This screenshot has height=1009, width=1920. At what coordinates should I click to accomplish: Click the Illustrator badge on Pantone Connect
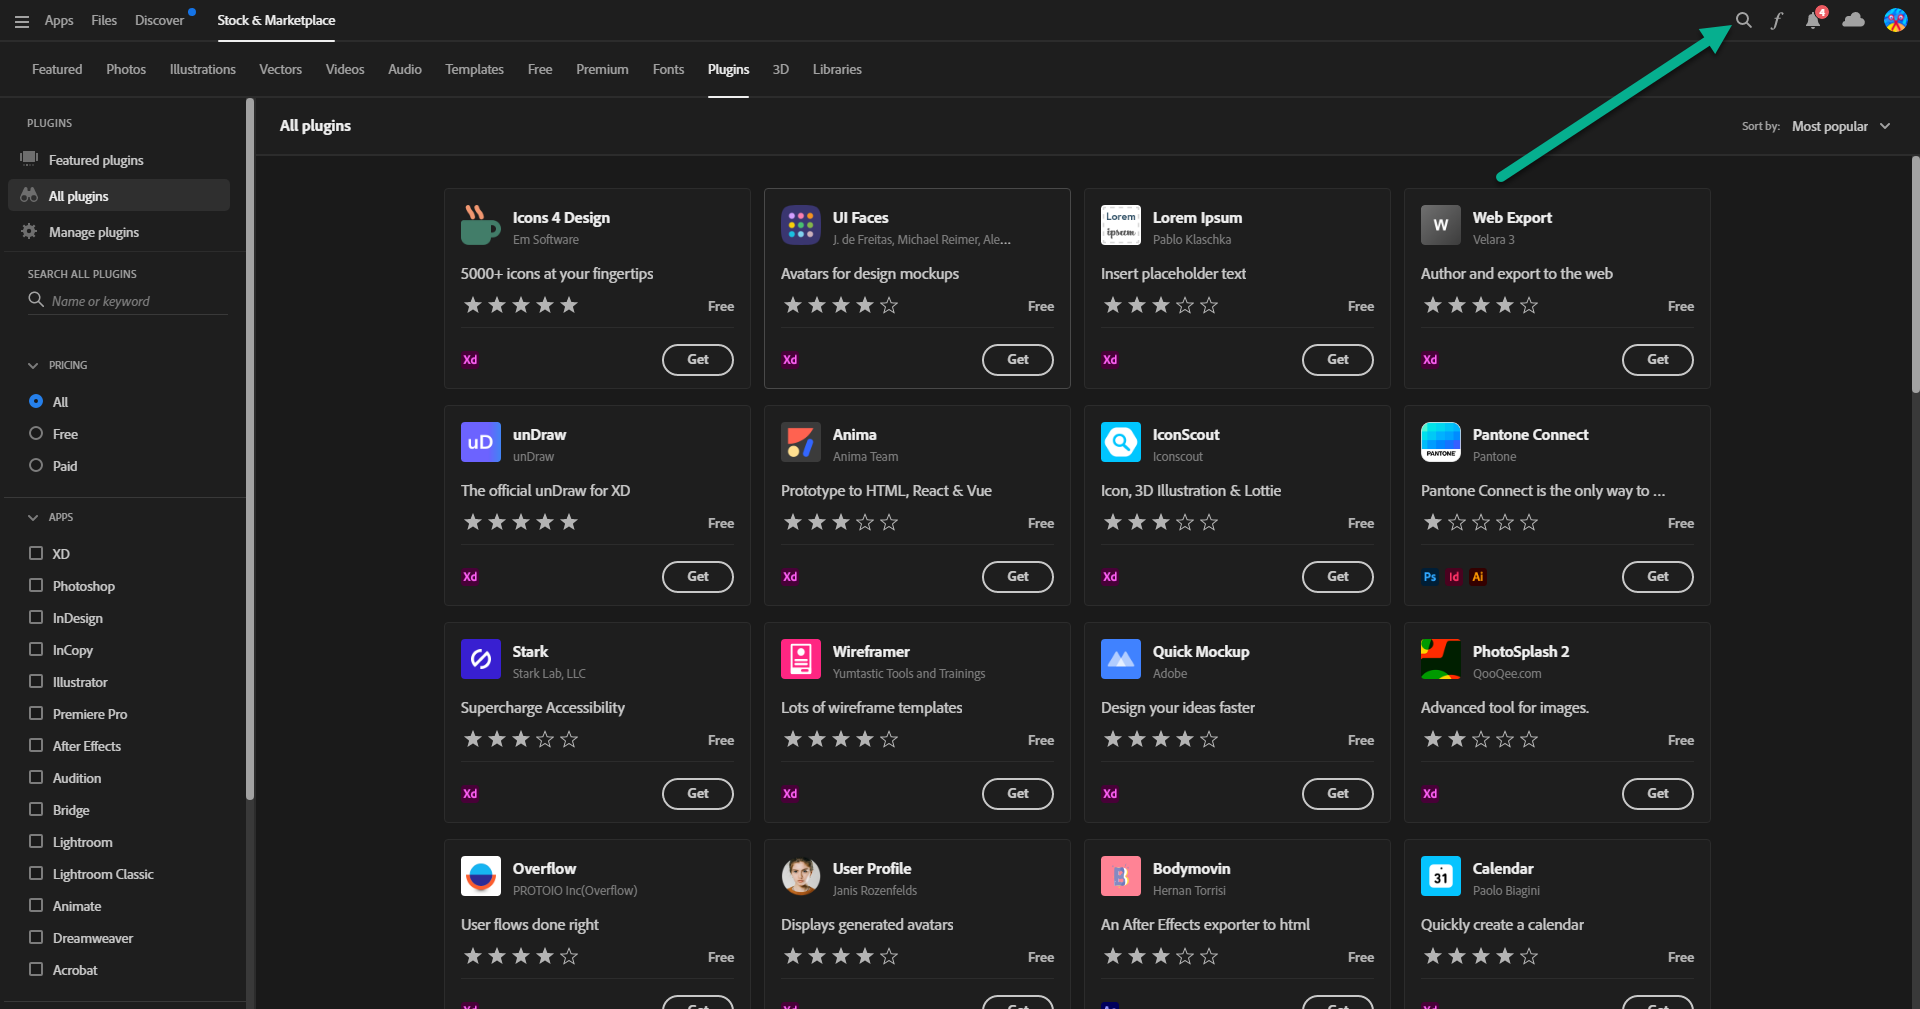tap(1478, 577)
